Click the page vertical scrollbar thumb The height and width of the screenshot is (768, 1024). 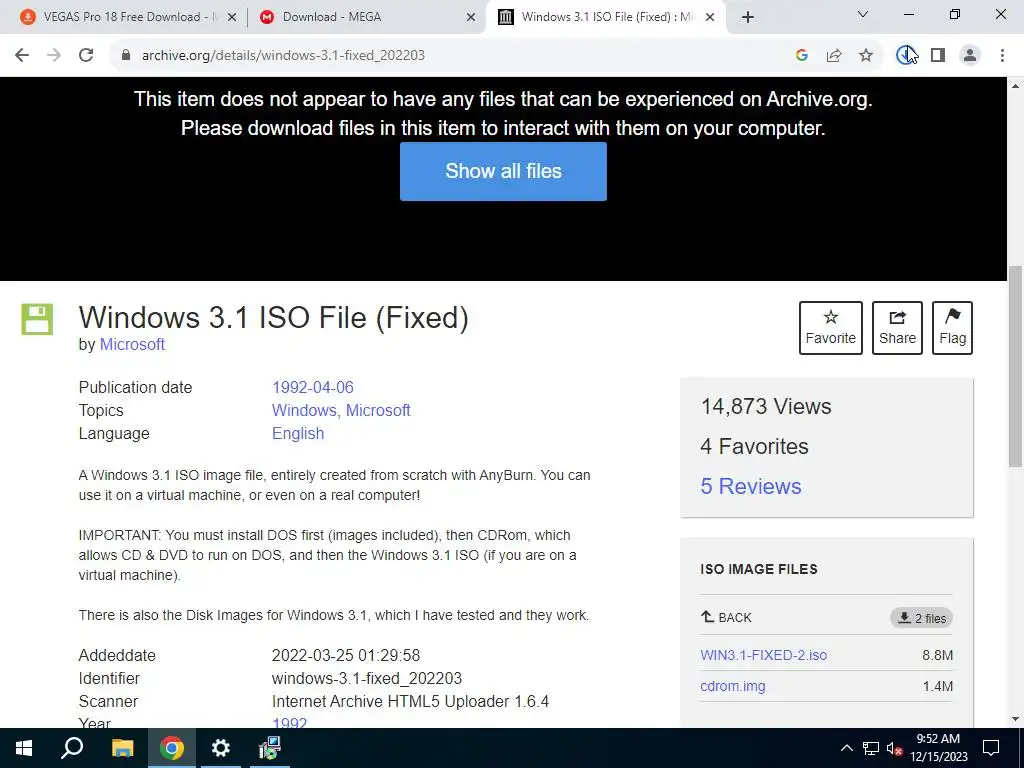(x=1016, y=366)
